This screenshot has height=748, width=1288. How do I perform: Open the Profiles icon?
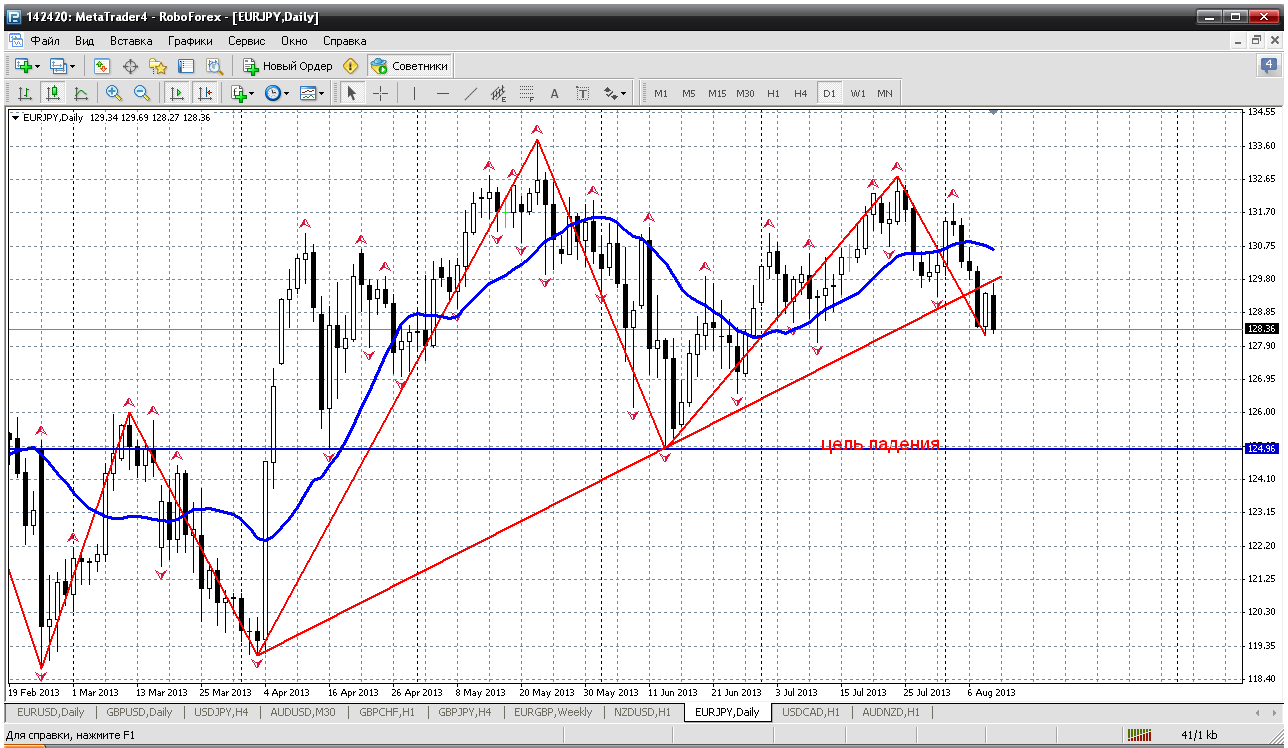tap(58, 66)
